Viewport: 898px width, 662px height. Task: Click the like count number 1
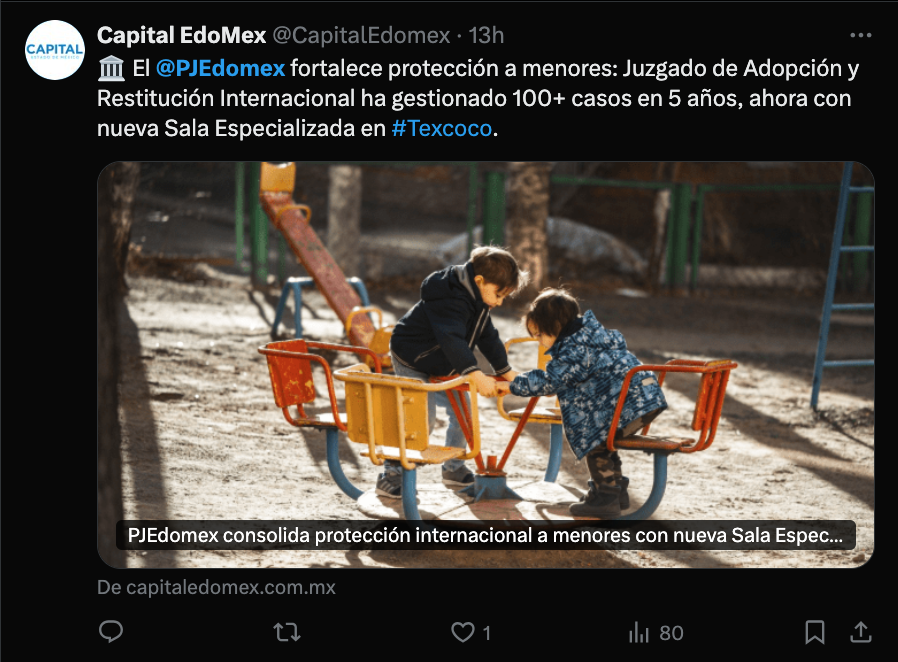click(486, 633)
